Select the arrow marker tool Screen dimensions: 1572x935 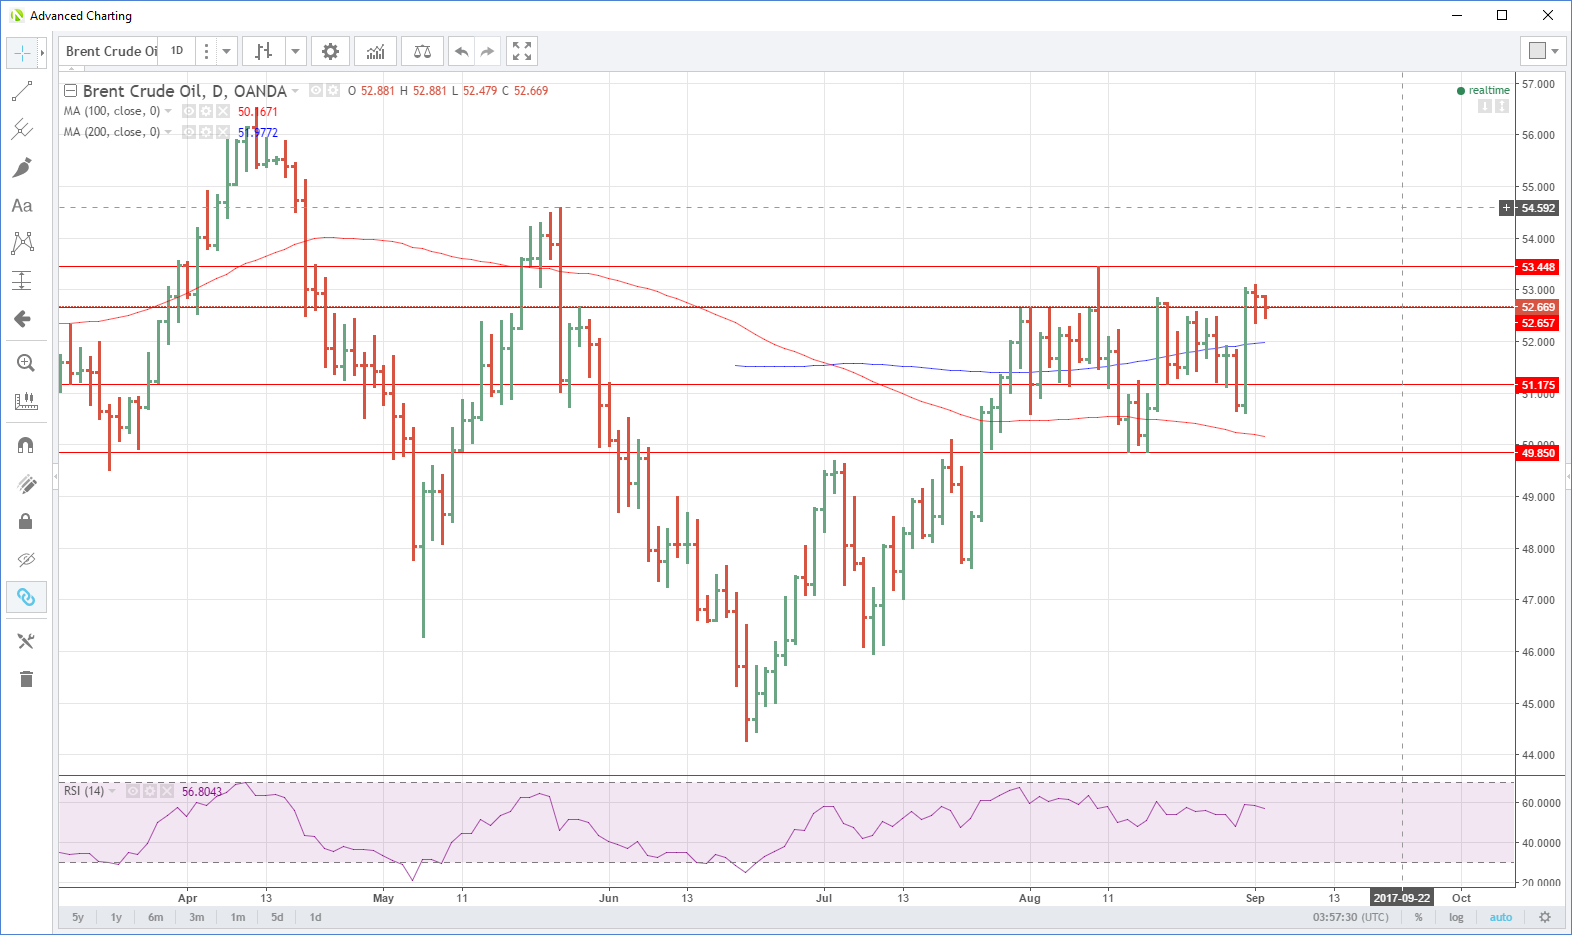coord(22,319)
